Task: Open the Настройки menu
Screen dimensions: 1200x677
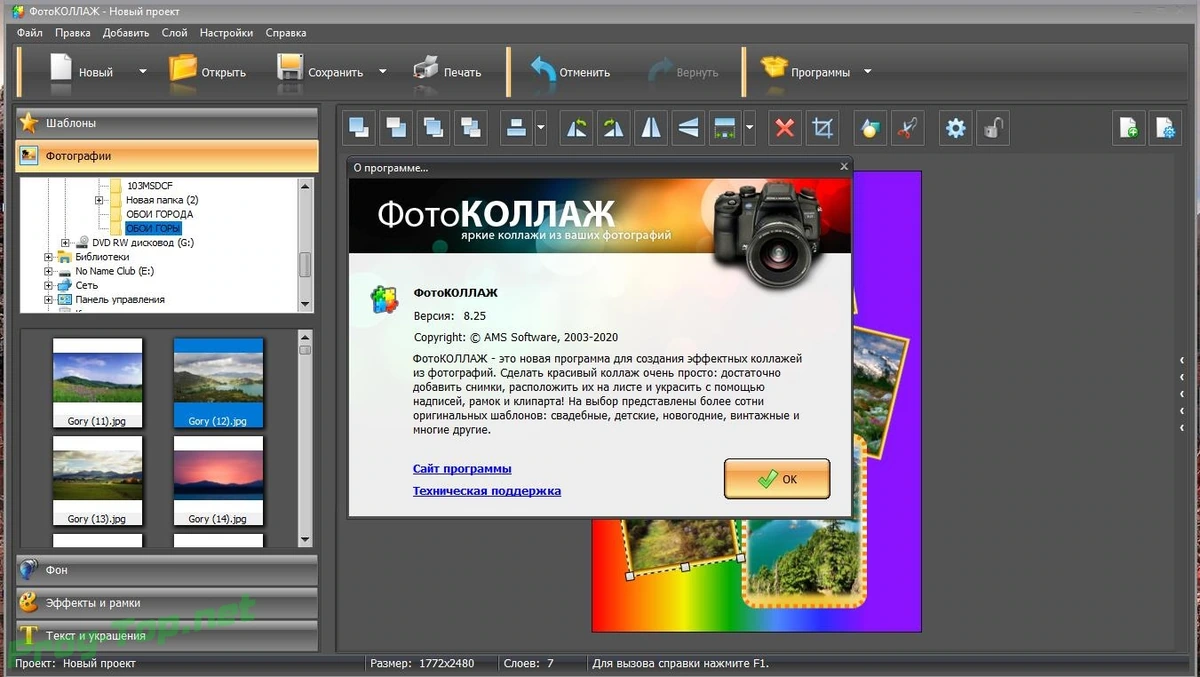Action: coord(226,33)
